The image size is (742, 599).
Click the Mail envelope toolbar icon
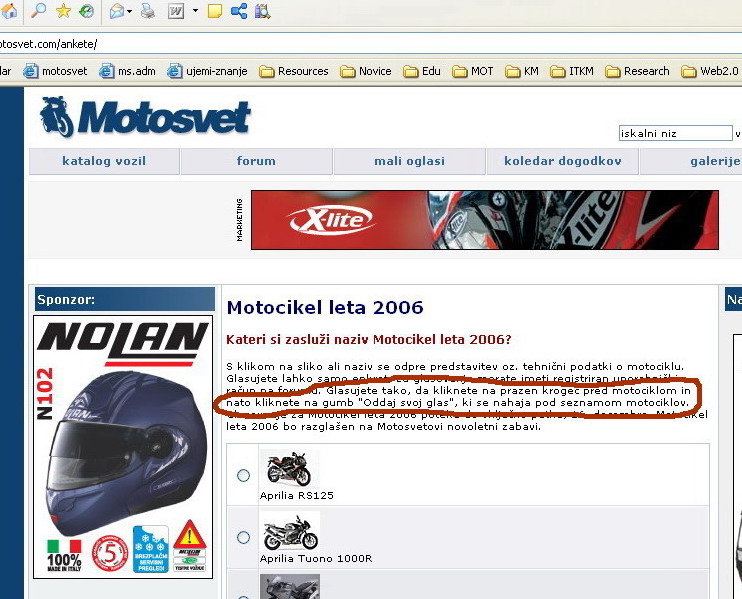(x=116, y=11)
